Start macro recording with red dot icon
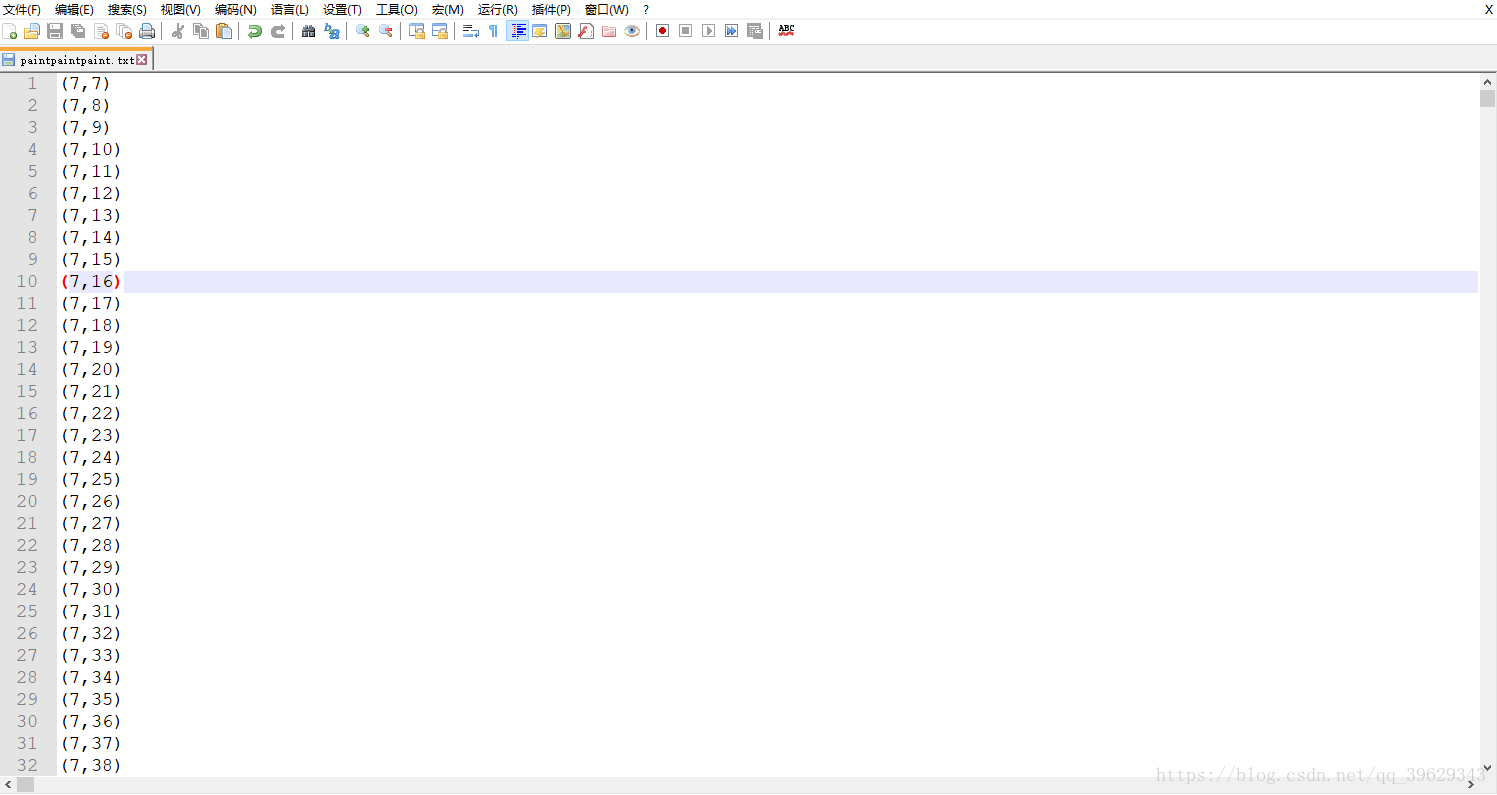The image size is (1497, 795). point(662,31)
